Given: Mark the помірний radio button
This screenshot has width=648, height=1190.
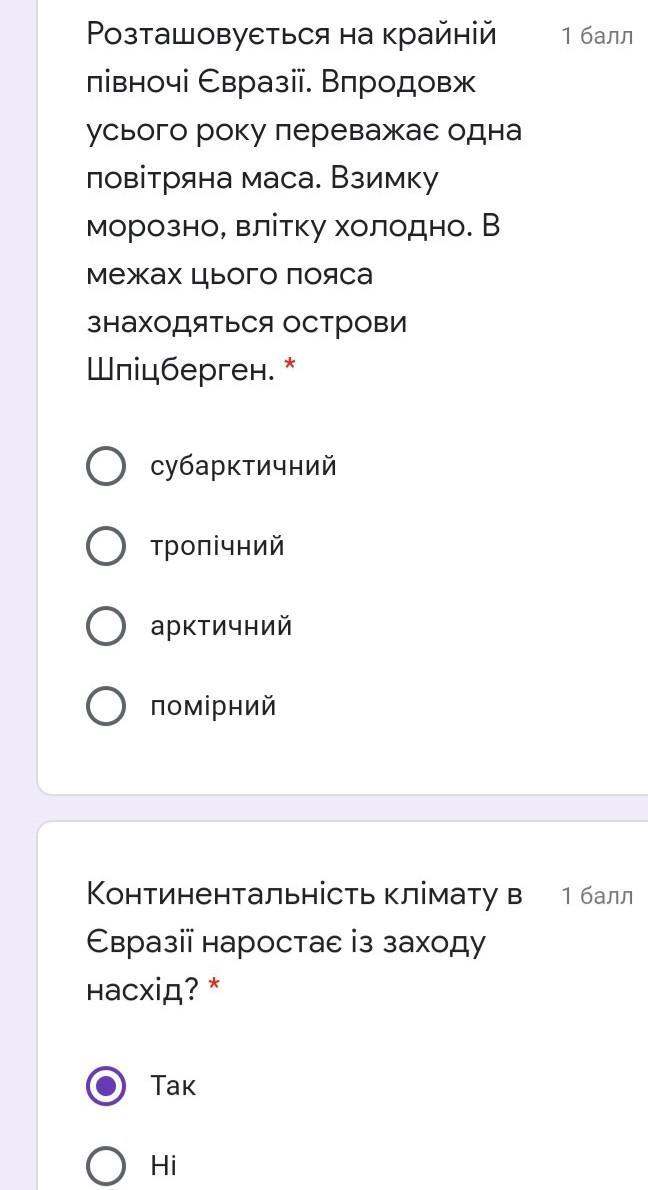Looking at the screenshot, I should coord(106,706).
